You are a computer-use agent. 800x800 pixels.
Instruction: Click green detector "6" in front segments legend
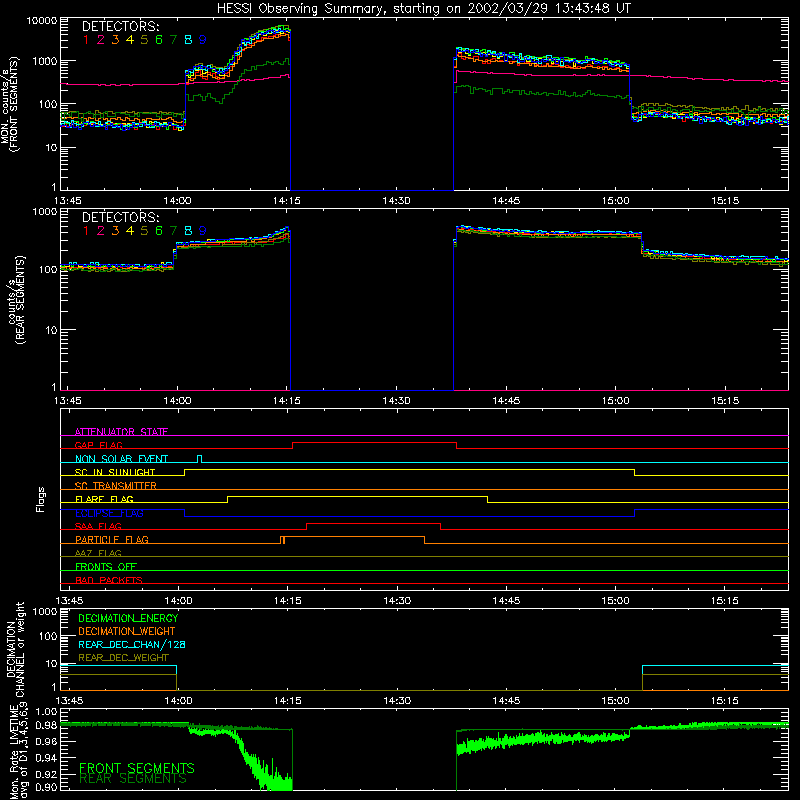pos(159,40)
